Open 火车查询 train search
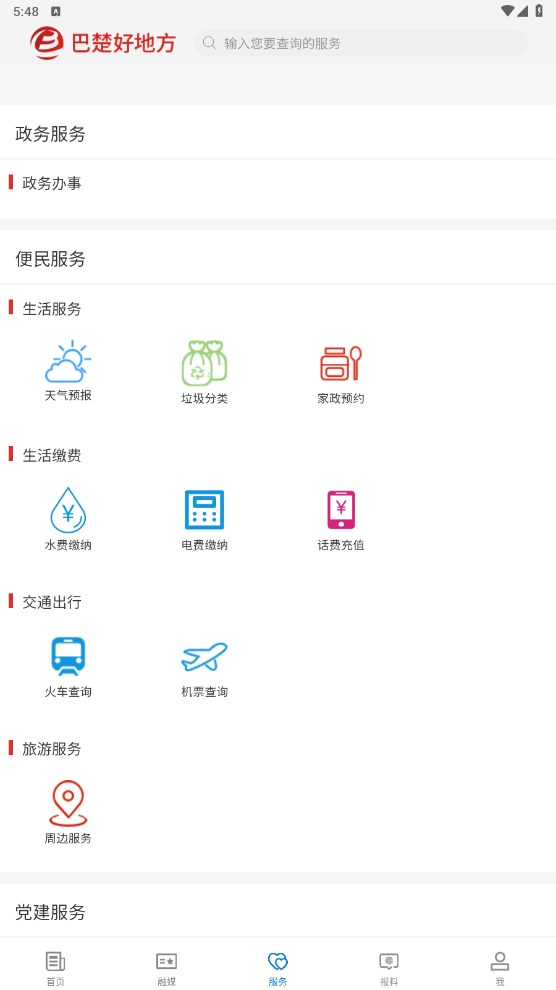 [x=68, y=657]
